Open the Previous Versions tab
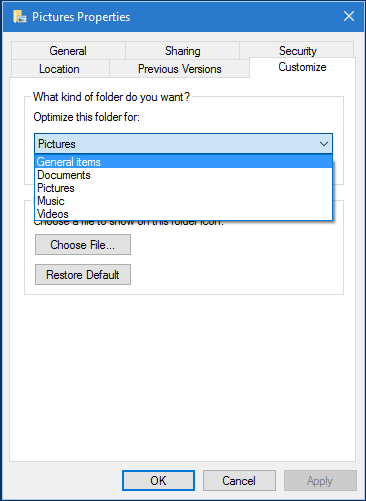This screenshot has height=501, width=366. (x=180, y=69)
